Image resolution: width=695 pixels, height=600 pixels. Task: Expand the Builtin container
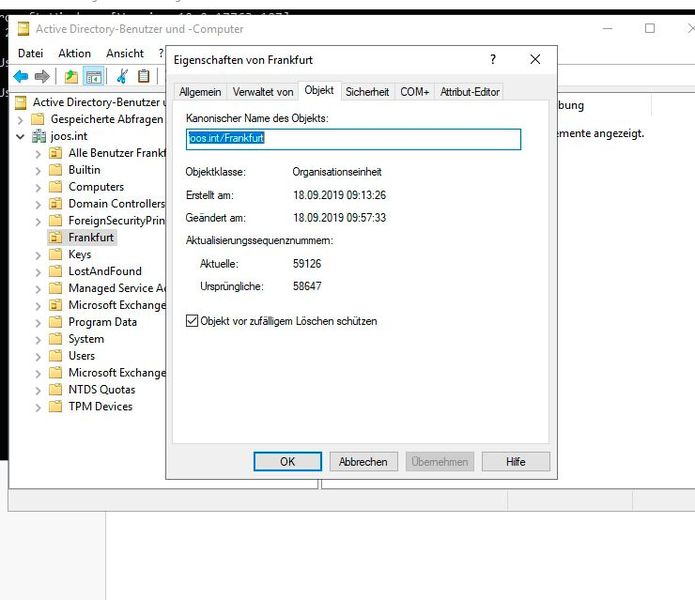click(x=38, y=170)
